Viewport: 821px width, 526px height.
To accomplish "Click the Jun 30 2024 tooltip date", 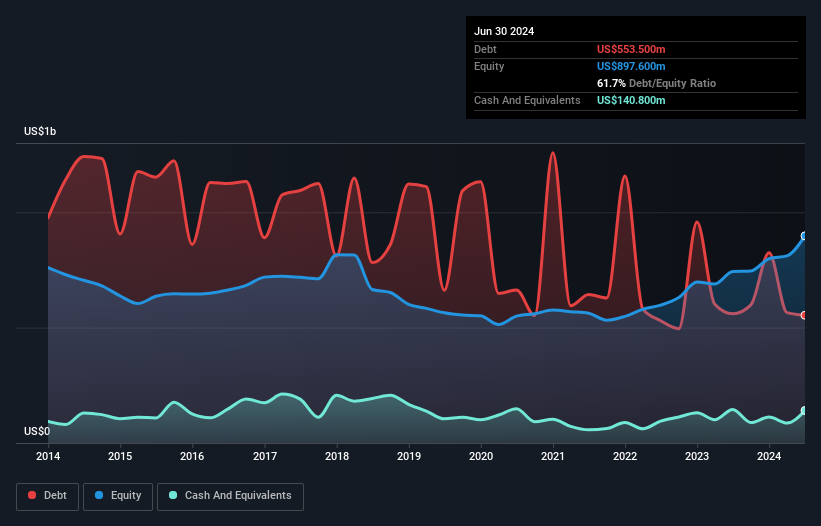I will 504,31.
